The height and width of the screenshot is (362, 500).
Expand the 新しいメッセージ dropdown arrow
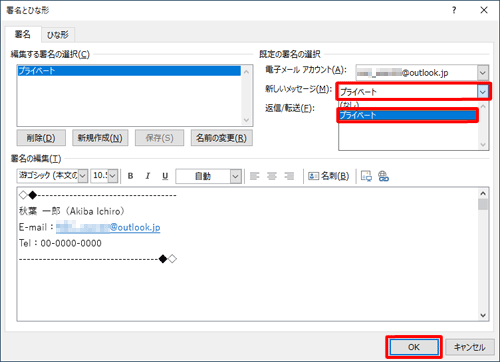[x=483, y=91]
